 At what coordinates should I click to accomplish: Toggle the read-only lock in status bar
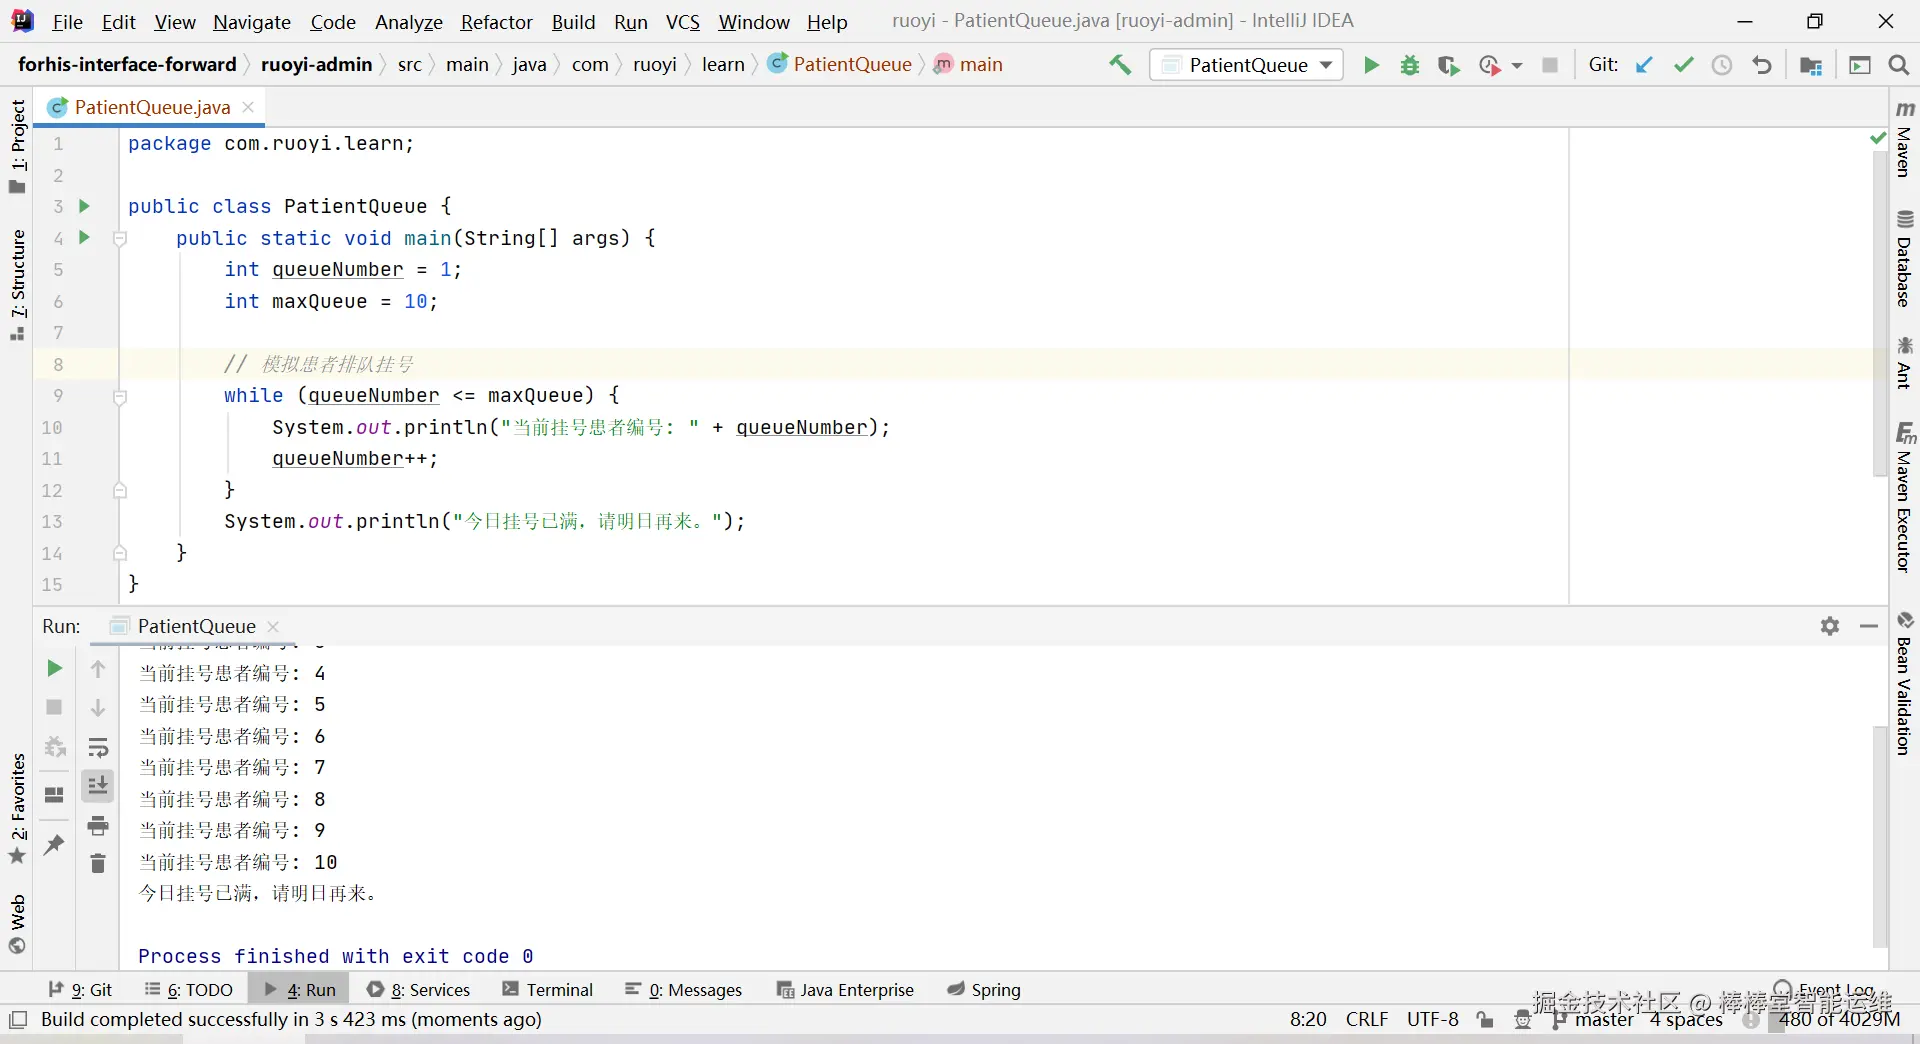pyautogui.click(x=1485, y=1019)
